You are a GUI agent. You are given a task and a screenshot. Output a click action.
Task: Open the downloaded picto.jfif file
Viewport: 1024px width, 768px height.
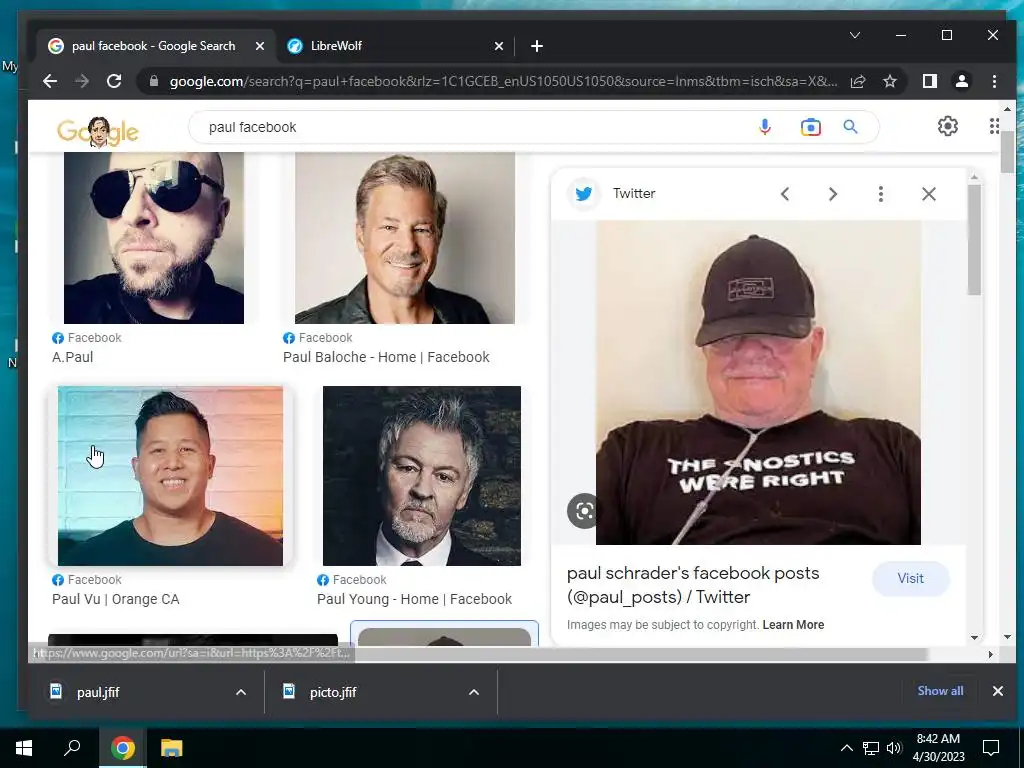pyautogui.click(x=333, y=692)
